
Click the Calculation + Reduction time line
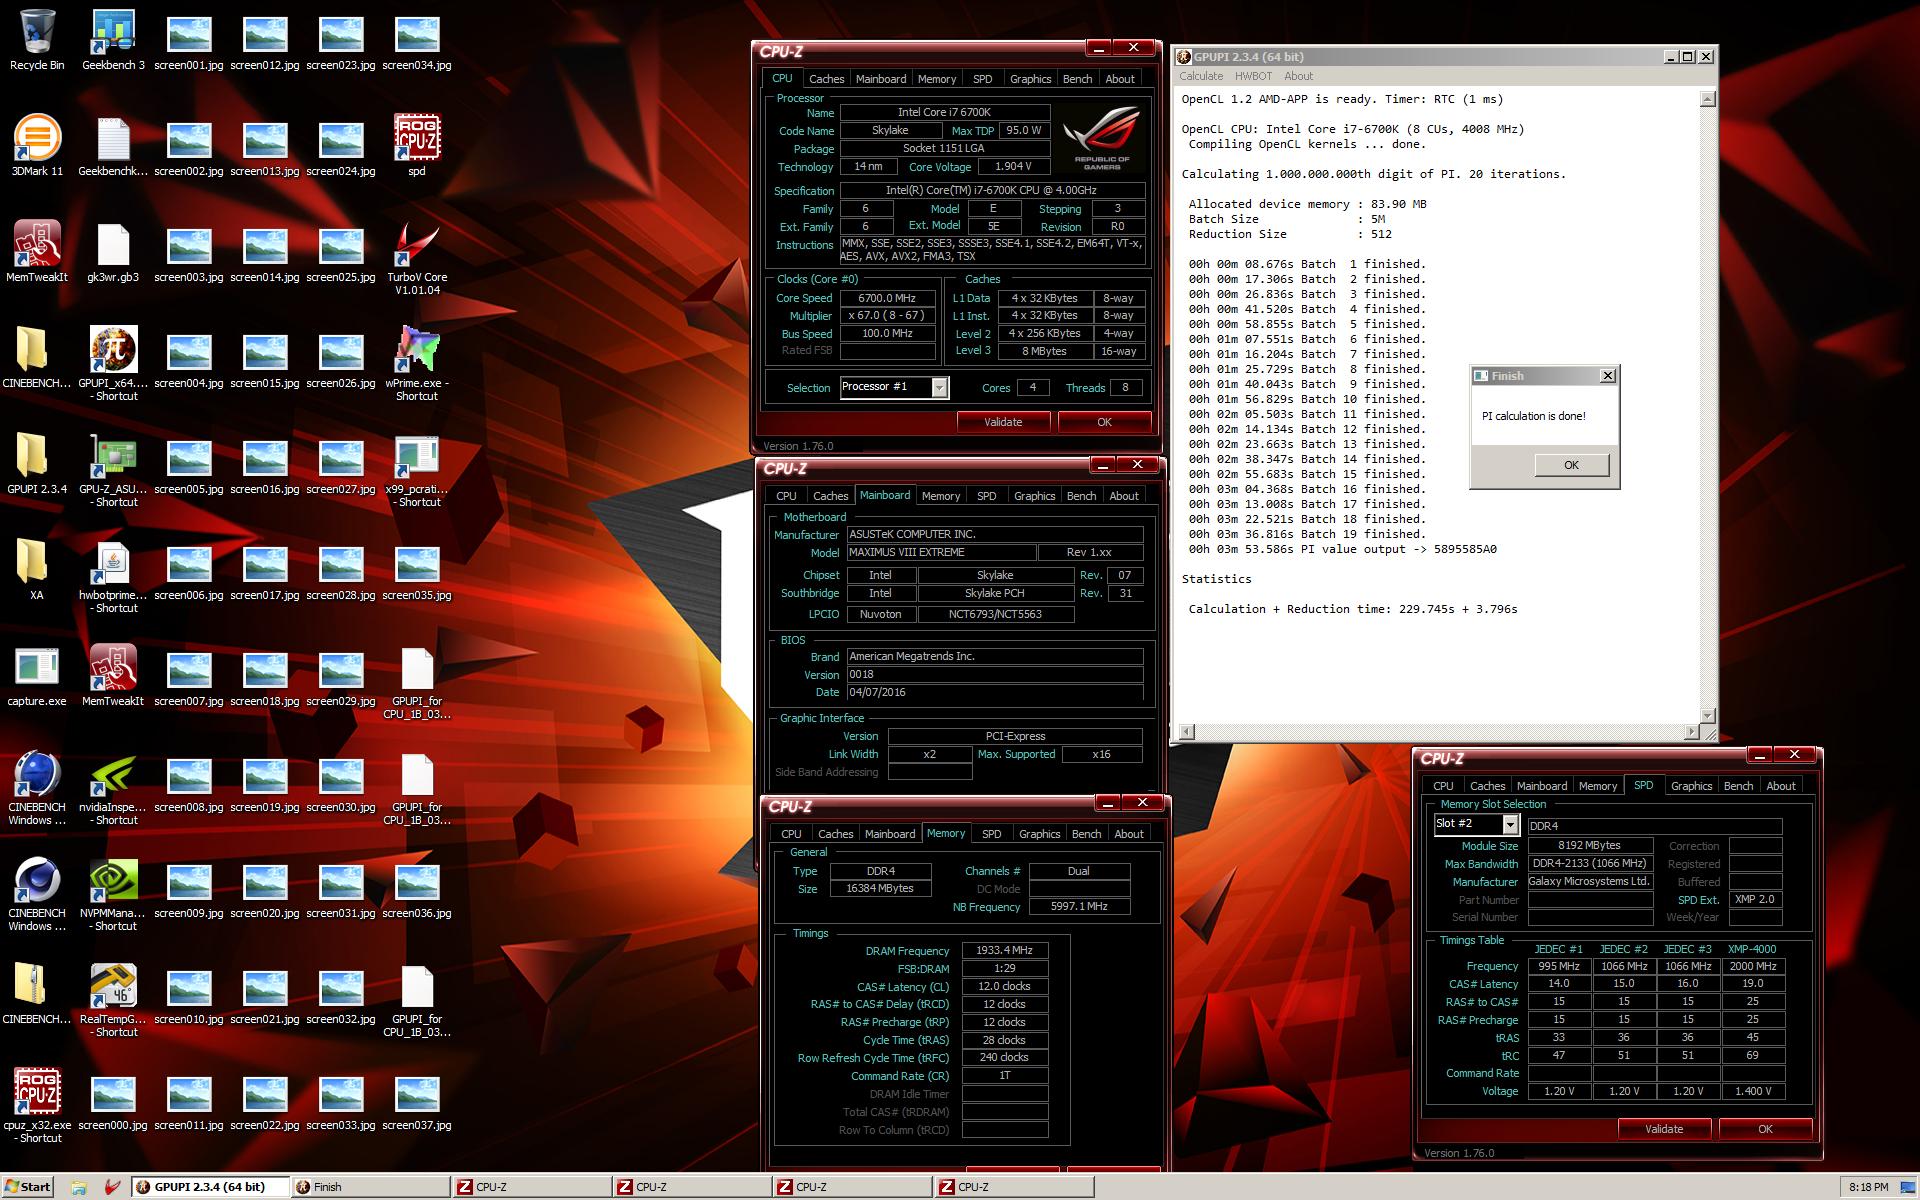[x=1352, y=609]
